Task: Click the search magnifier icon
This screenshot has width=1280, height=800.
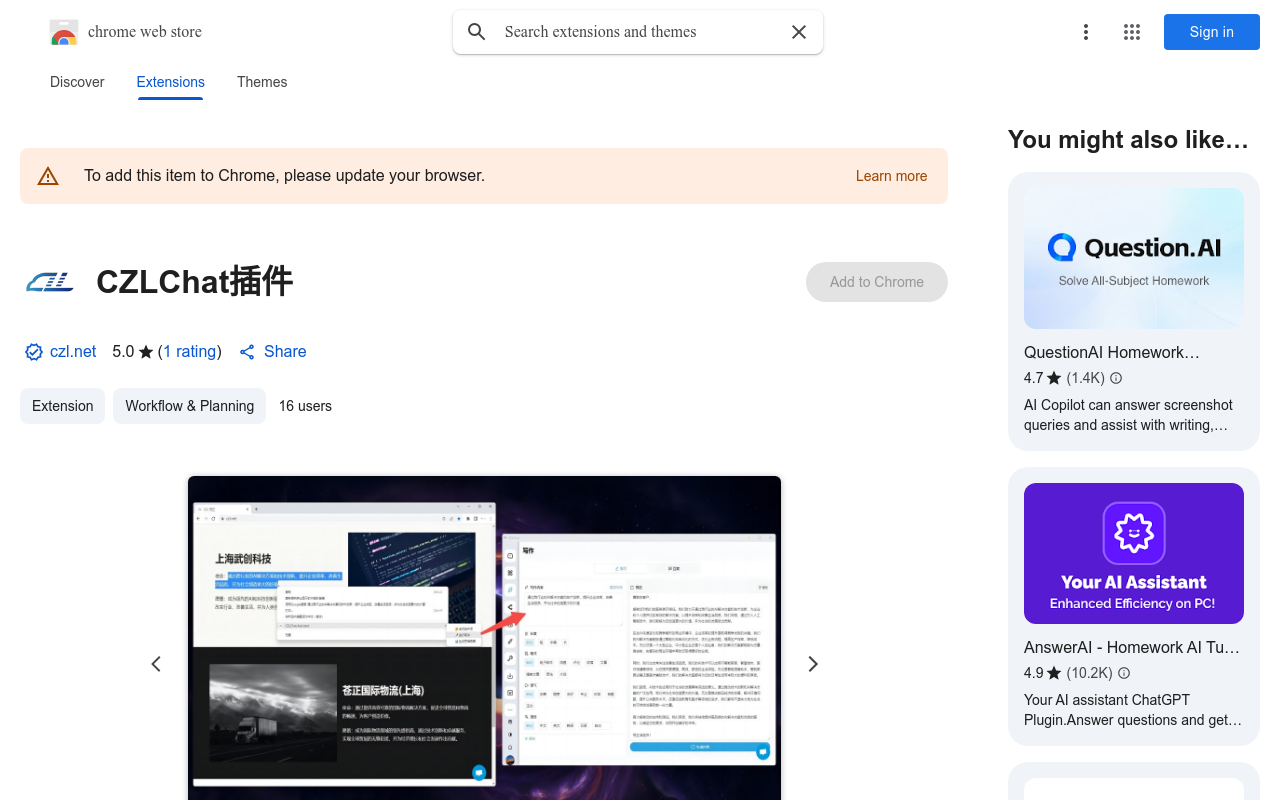Action: pyautogui.click(x=477, y=32)
